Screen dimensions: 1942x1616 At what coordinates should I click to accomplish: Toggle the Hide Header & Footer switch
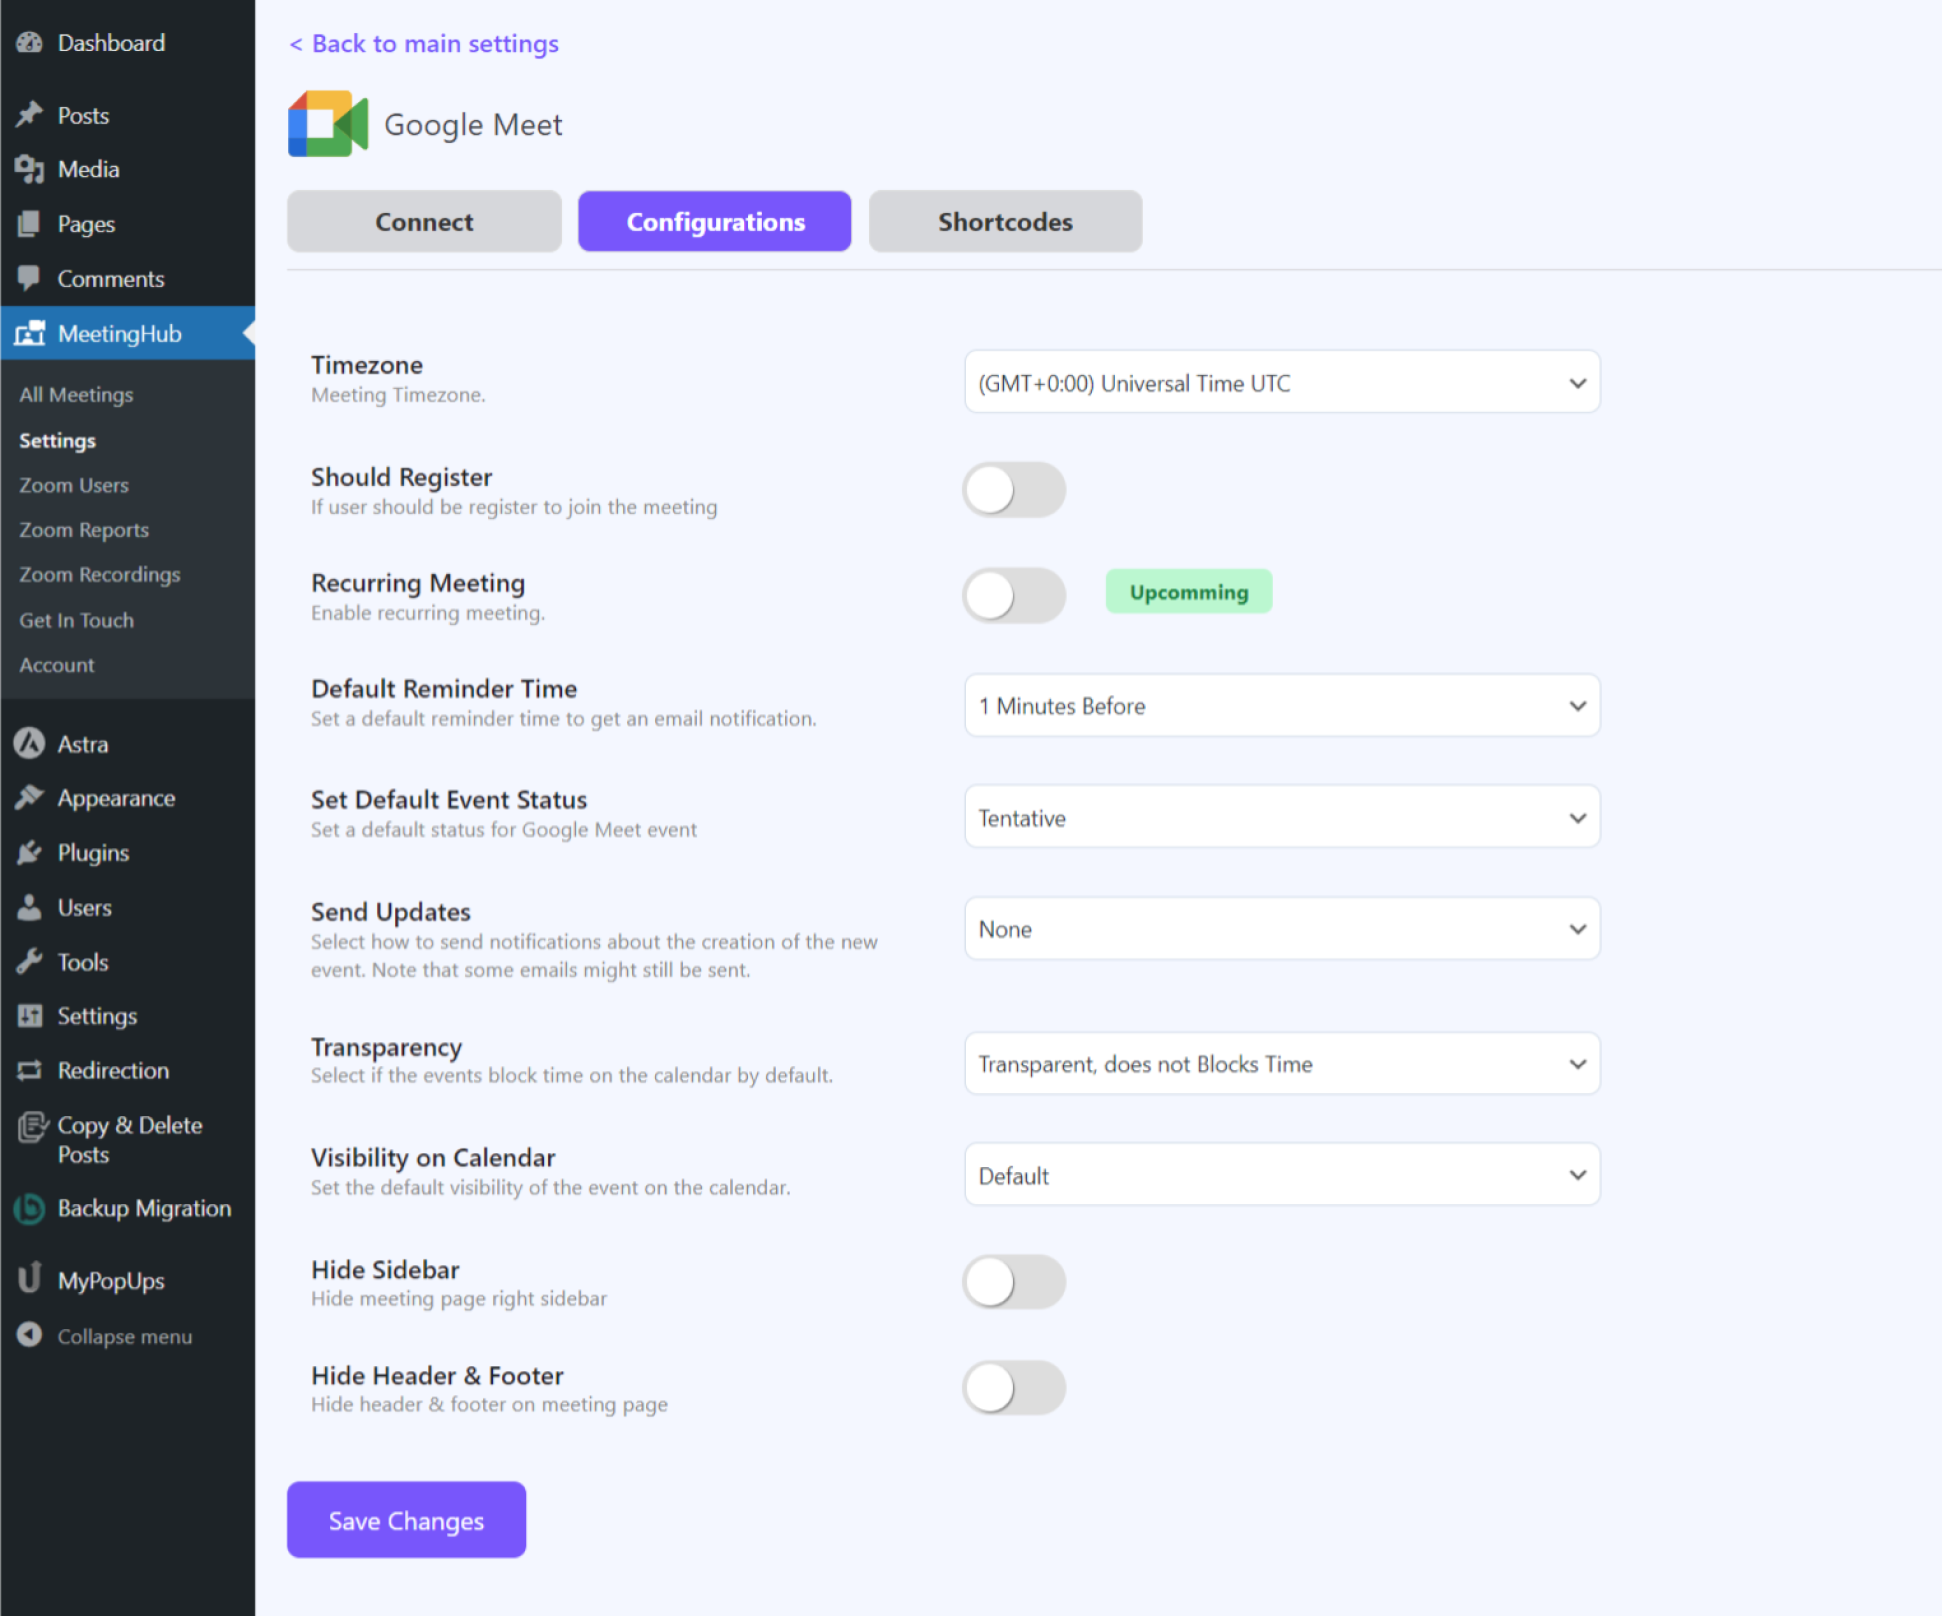point(1014,1388)
